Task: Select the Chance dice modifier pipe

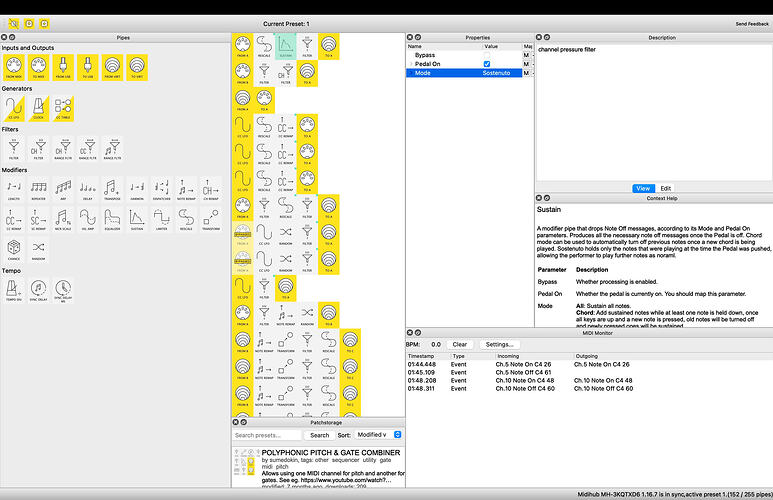Action: coord(14,250)
